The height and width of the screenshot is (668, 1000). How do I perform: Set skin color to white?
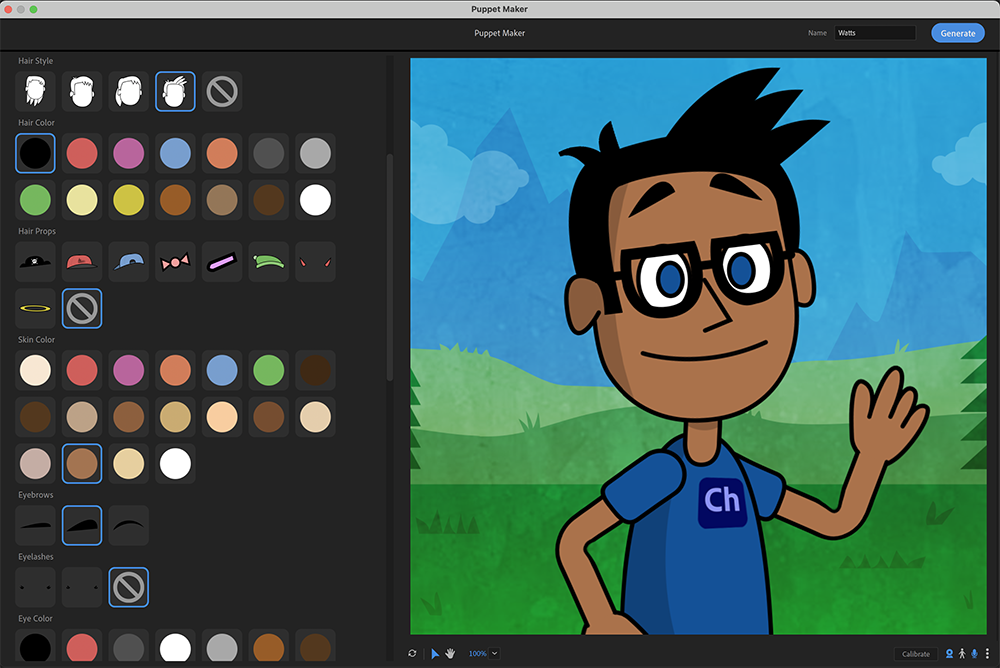[x=175, y=463]
